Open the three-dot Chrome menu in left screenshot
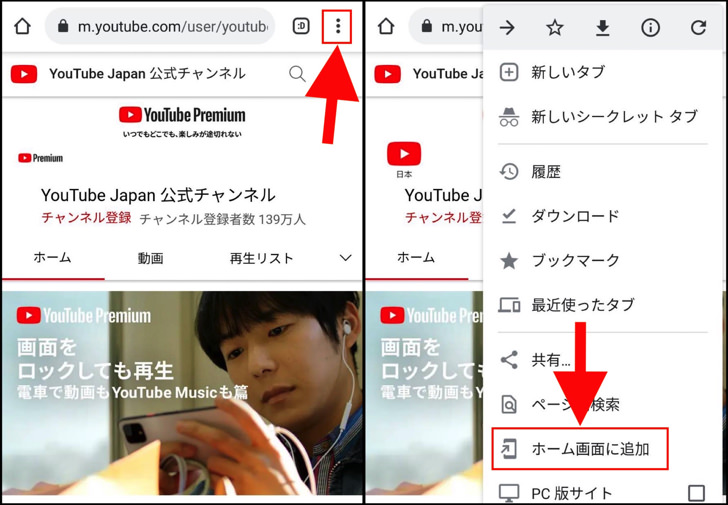 point(338,26)
